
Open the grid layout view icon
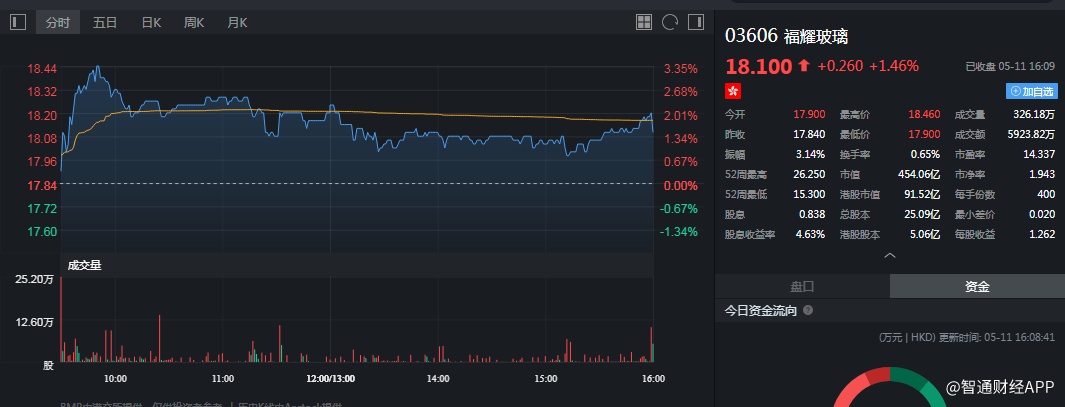(644, 21)
